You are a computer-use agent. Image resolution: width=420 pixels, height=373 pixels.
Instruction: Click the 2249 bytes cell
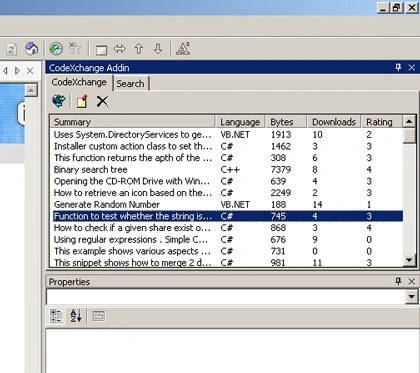coord(281,193)
